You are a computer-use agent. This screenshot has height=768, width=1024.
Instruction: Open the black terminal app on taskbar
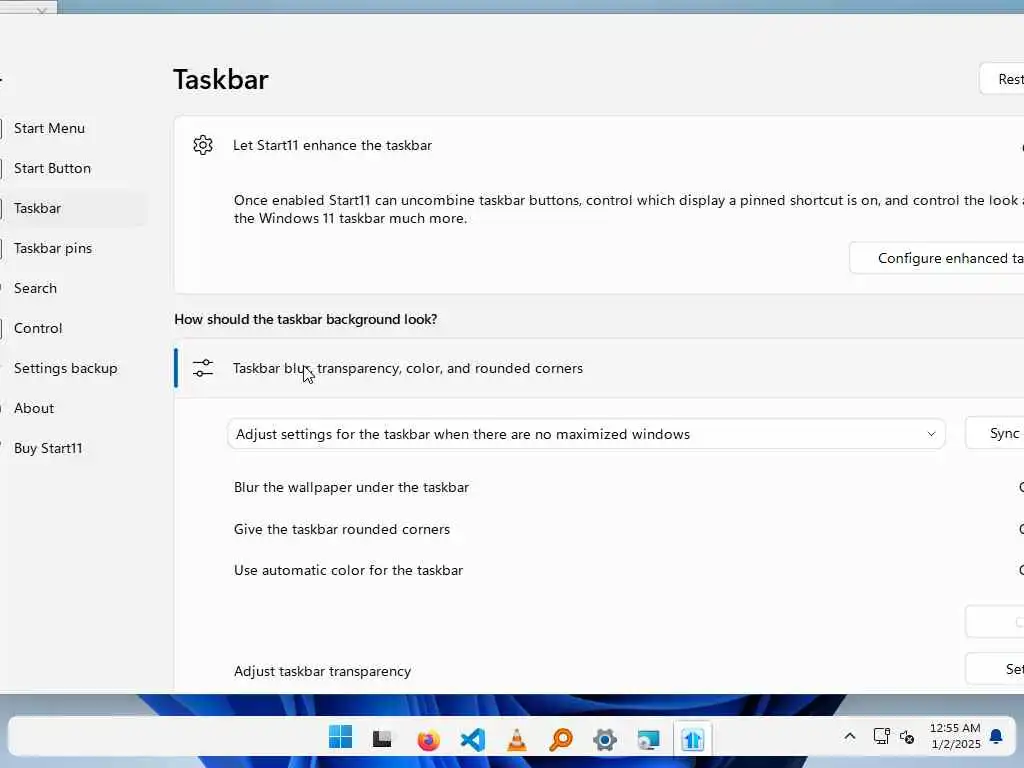click(x=382, y=739)
